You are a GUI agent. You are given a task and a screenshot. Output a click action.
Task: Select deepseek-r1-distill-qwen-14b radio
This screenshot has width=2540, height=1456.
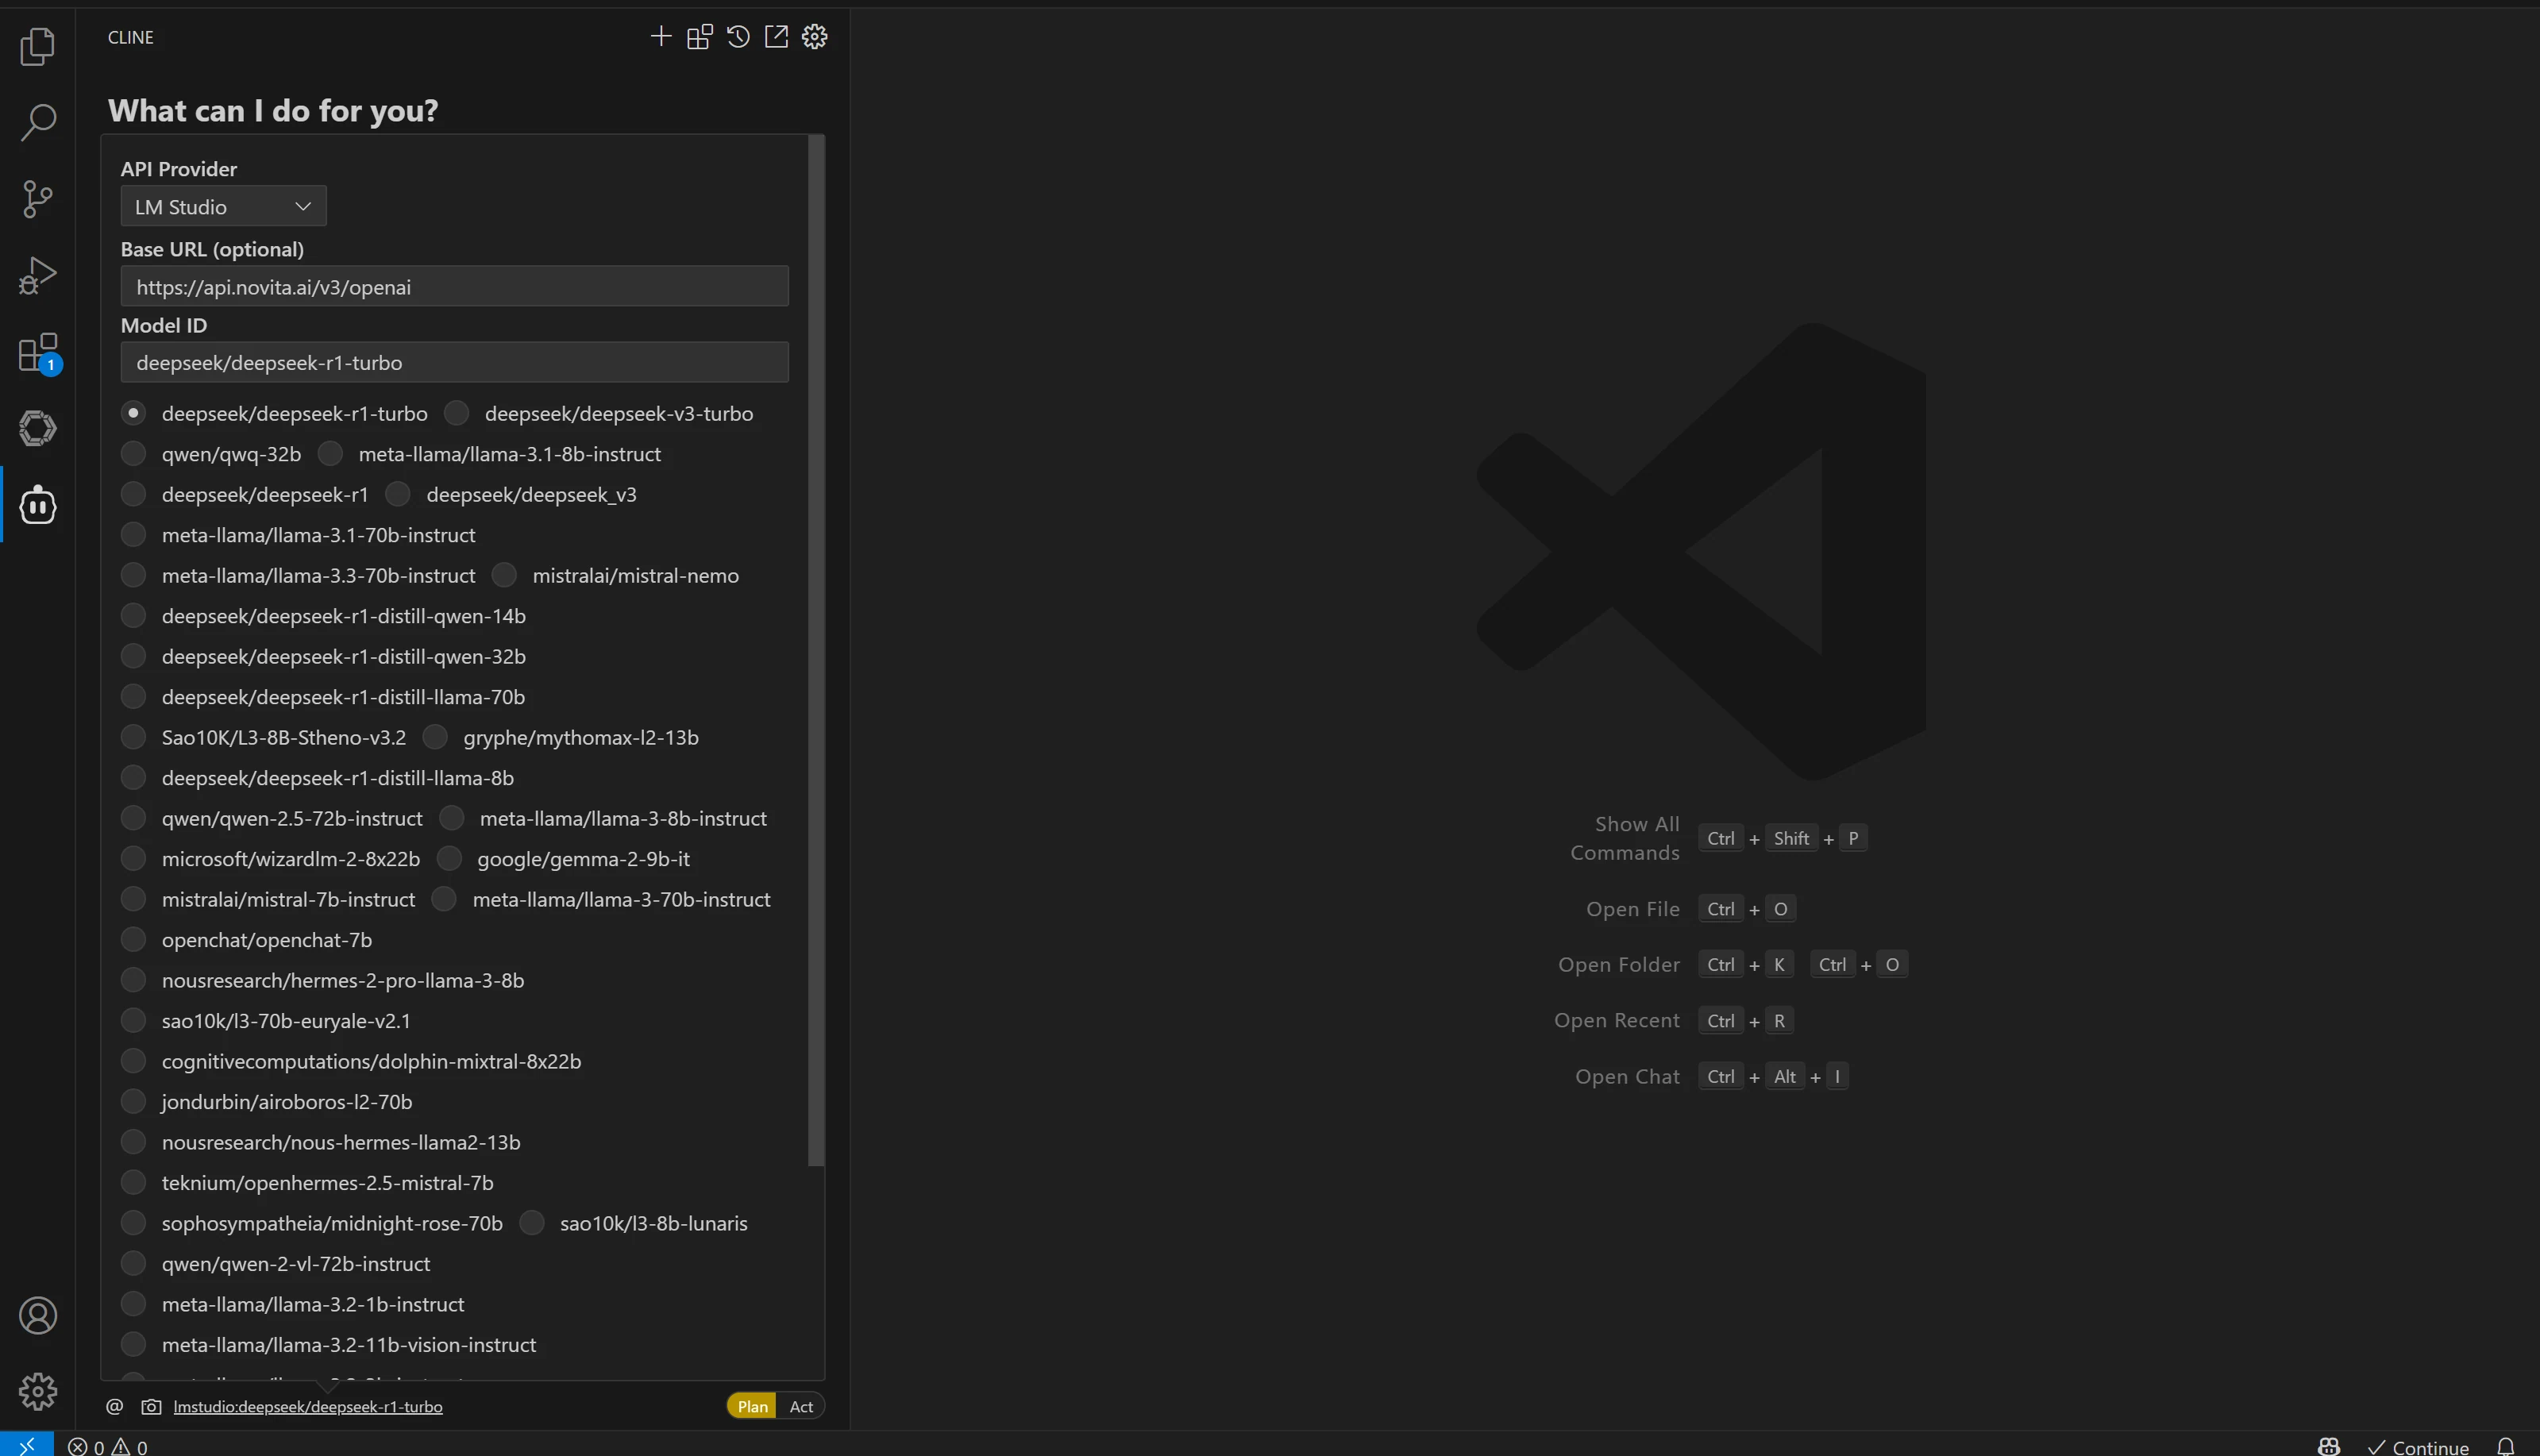click(x=133, y=616)
